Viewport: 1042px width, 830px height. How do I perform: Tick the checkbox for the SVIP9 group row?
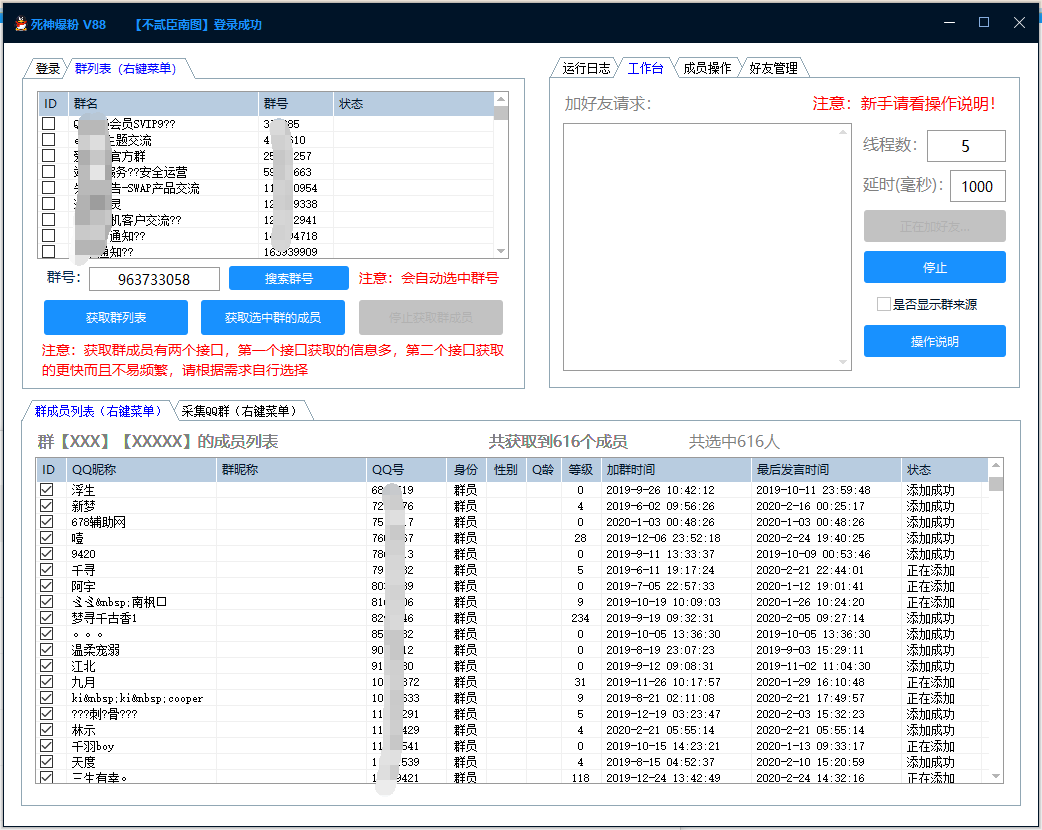point(48,124)
